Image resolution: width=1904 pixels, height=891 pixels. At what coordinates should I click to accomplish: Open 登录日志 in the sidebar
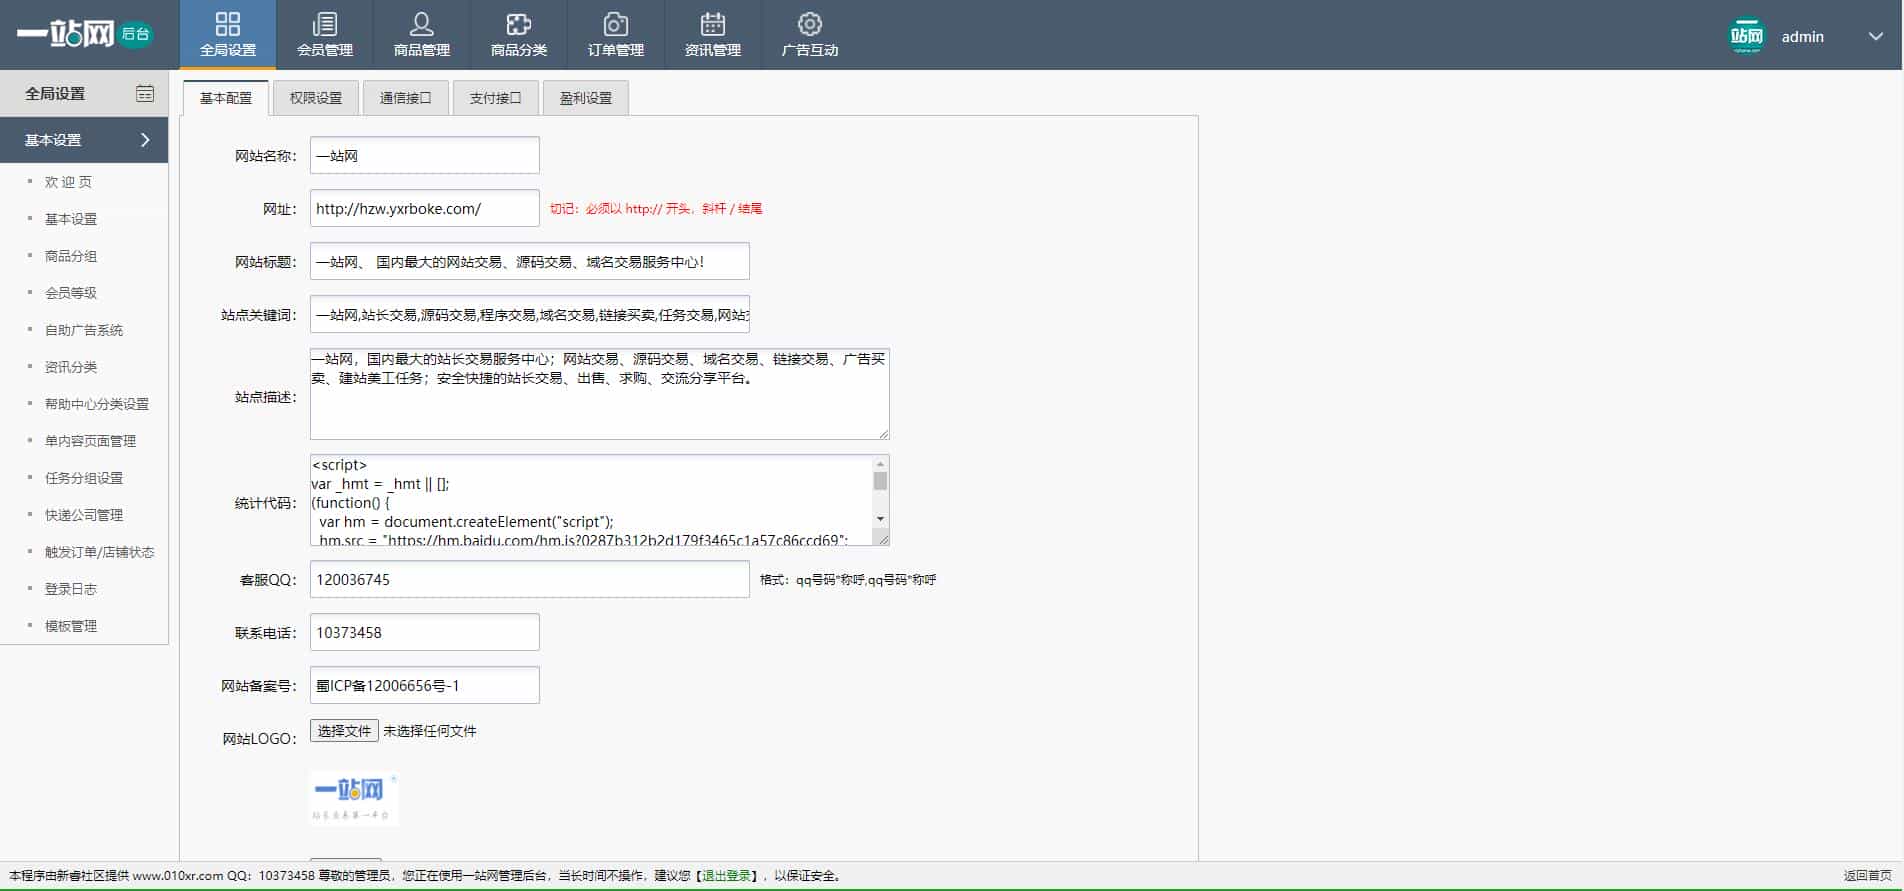click(71, 589)
